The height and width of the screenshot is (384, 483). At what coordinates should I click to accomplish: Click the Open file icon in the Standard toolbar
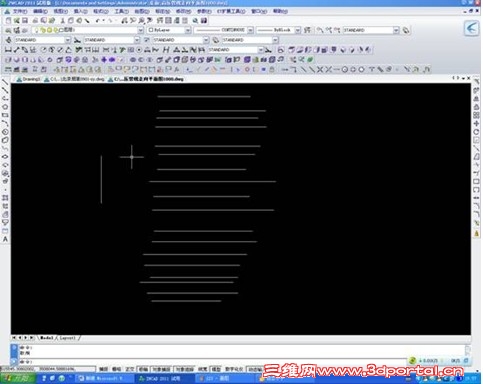17,21
